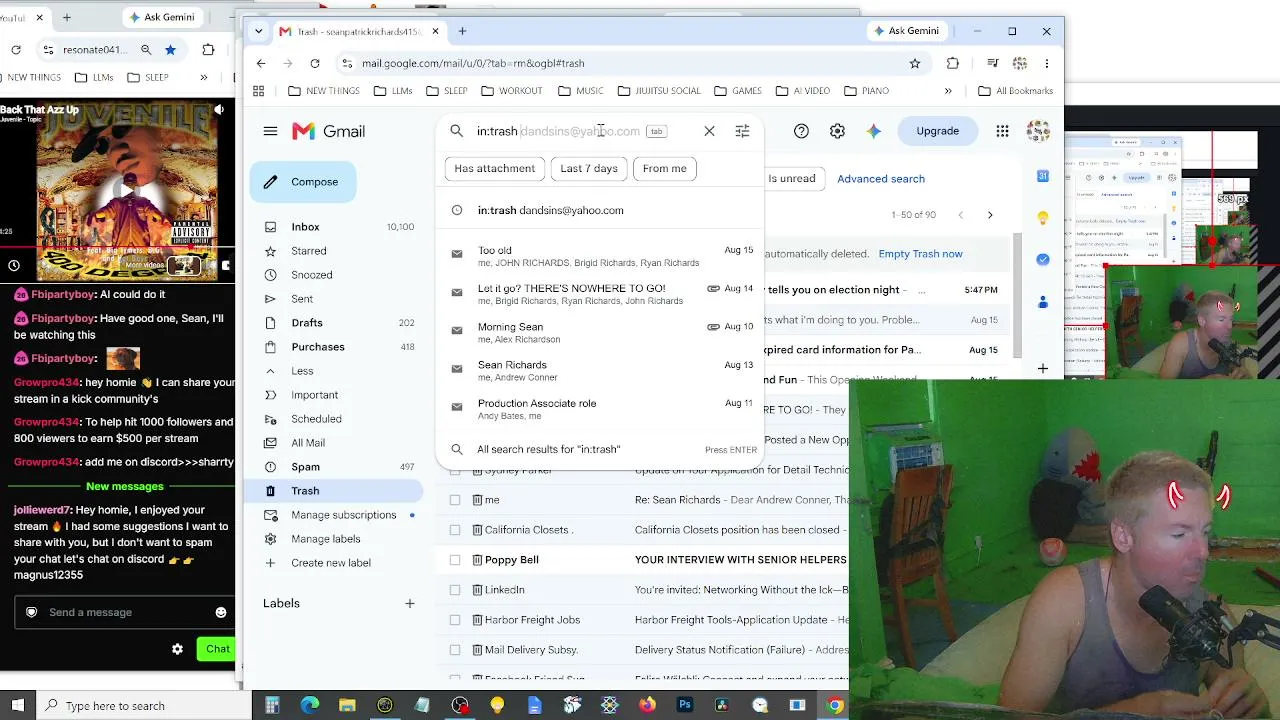
Task: Open Chrome extensions puzzle icon
Action: click(x=952, y=63)
